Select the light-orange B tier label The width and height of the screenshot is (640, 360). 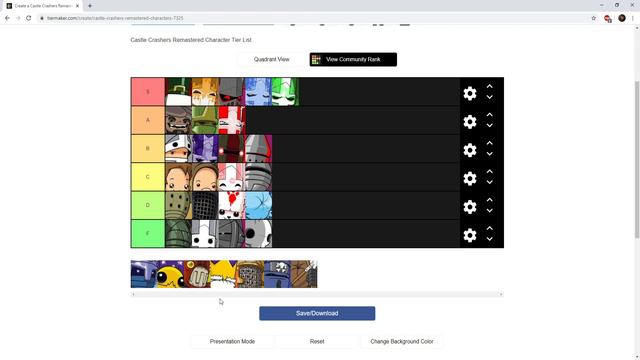click(148, 149)
